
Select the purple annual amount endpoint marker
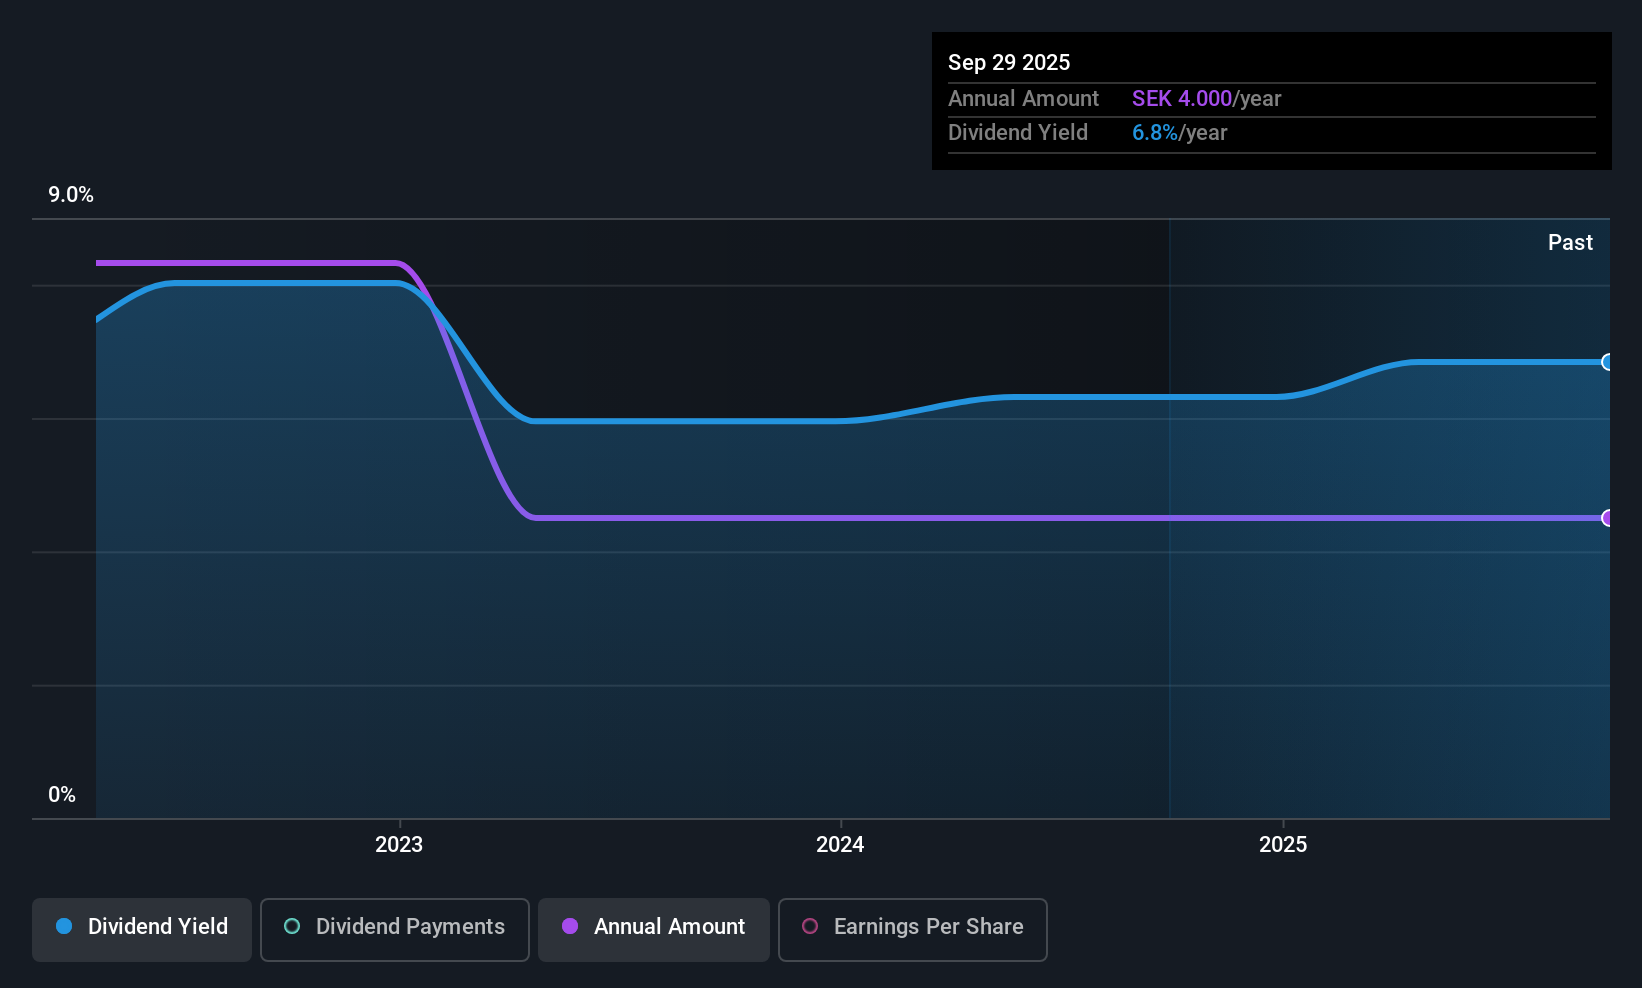(x=1607, y=518)
